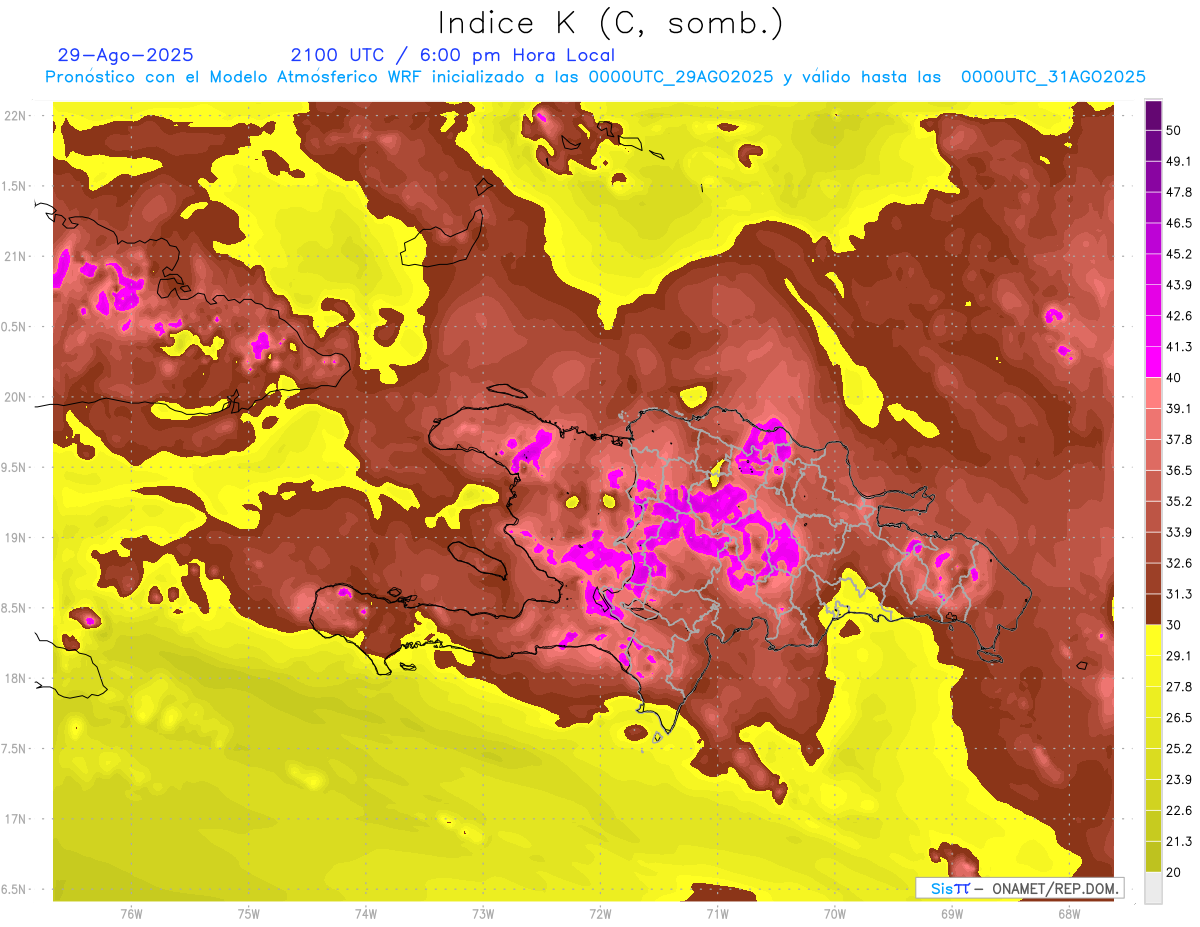Pick the magenta swatch between 40 and 41.3
This screenshot has width=1200, height=927.
pyautogui.click(x=1153, y=362)
